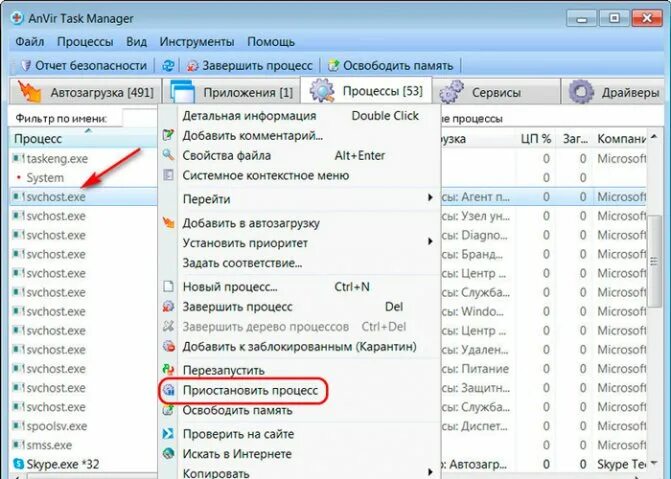Click the spoolsv.exe process icon
The width and height of the screenshot is (671, 479).
(x=18, y=425)
